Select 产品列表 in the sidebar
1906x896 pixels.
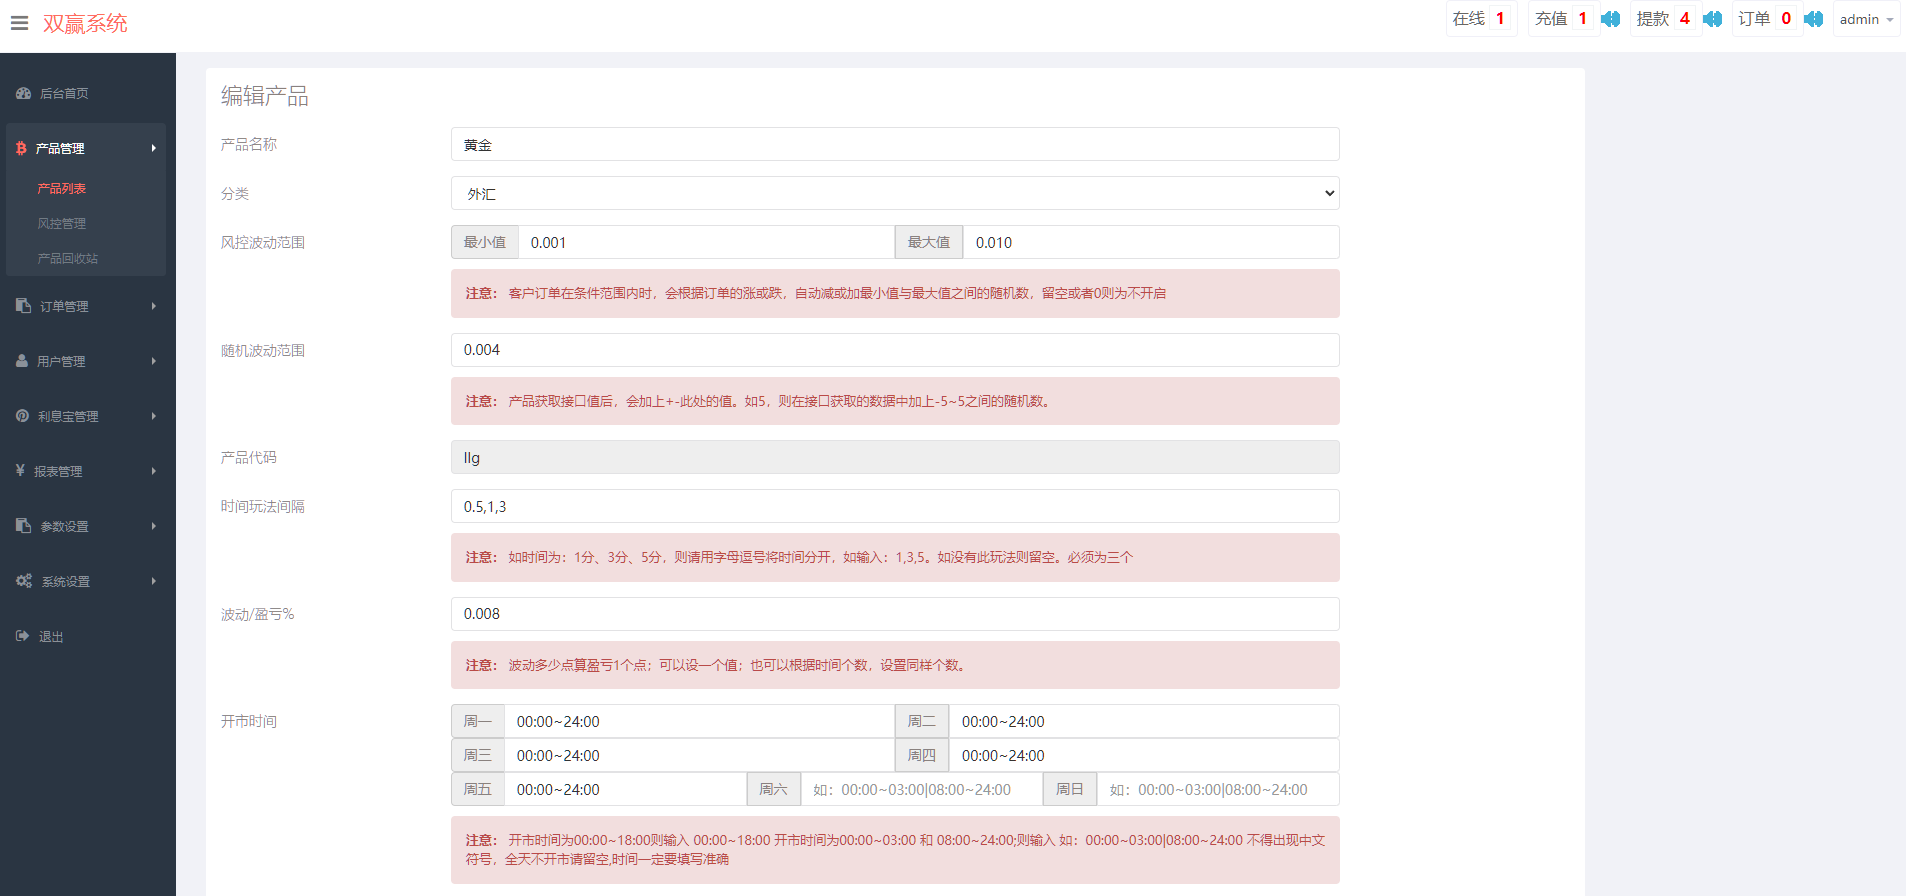coord(62,188)
